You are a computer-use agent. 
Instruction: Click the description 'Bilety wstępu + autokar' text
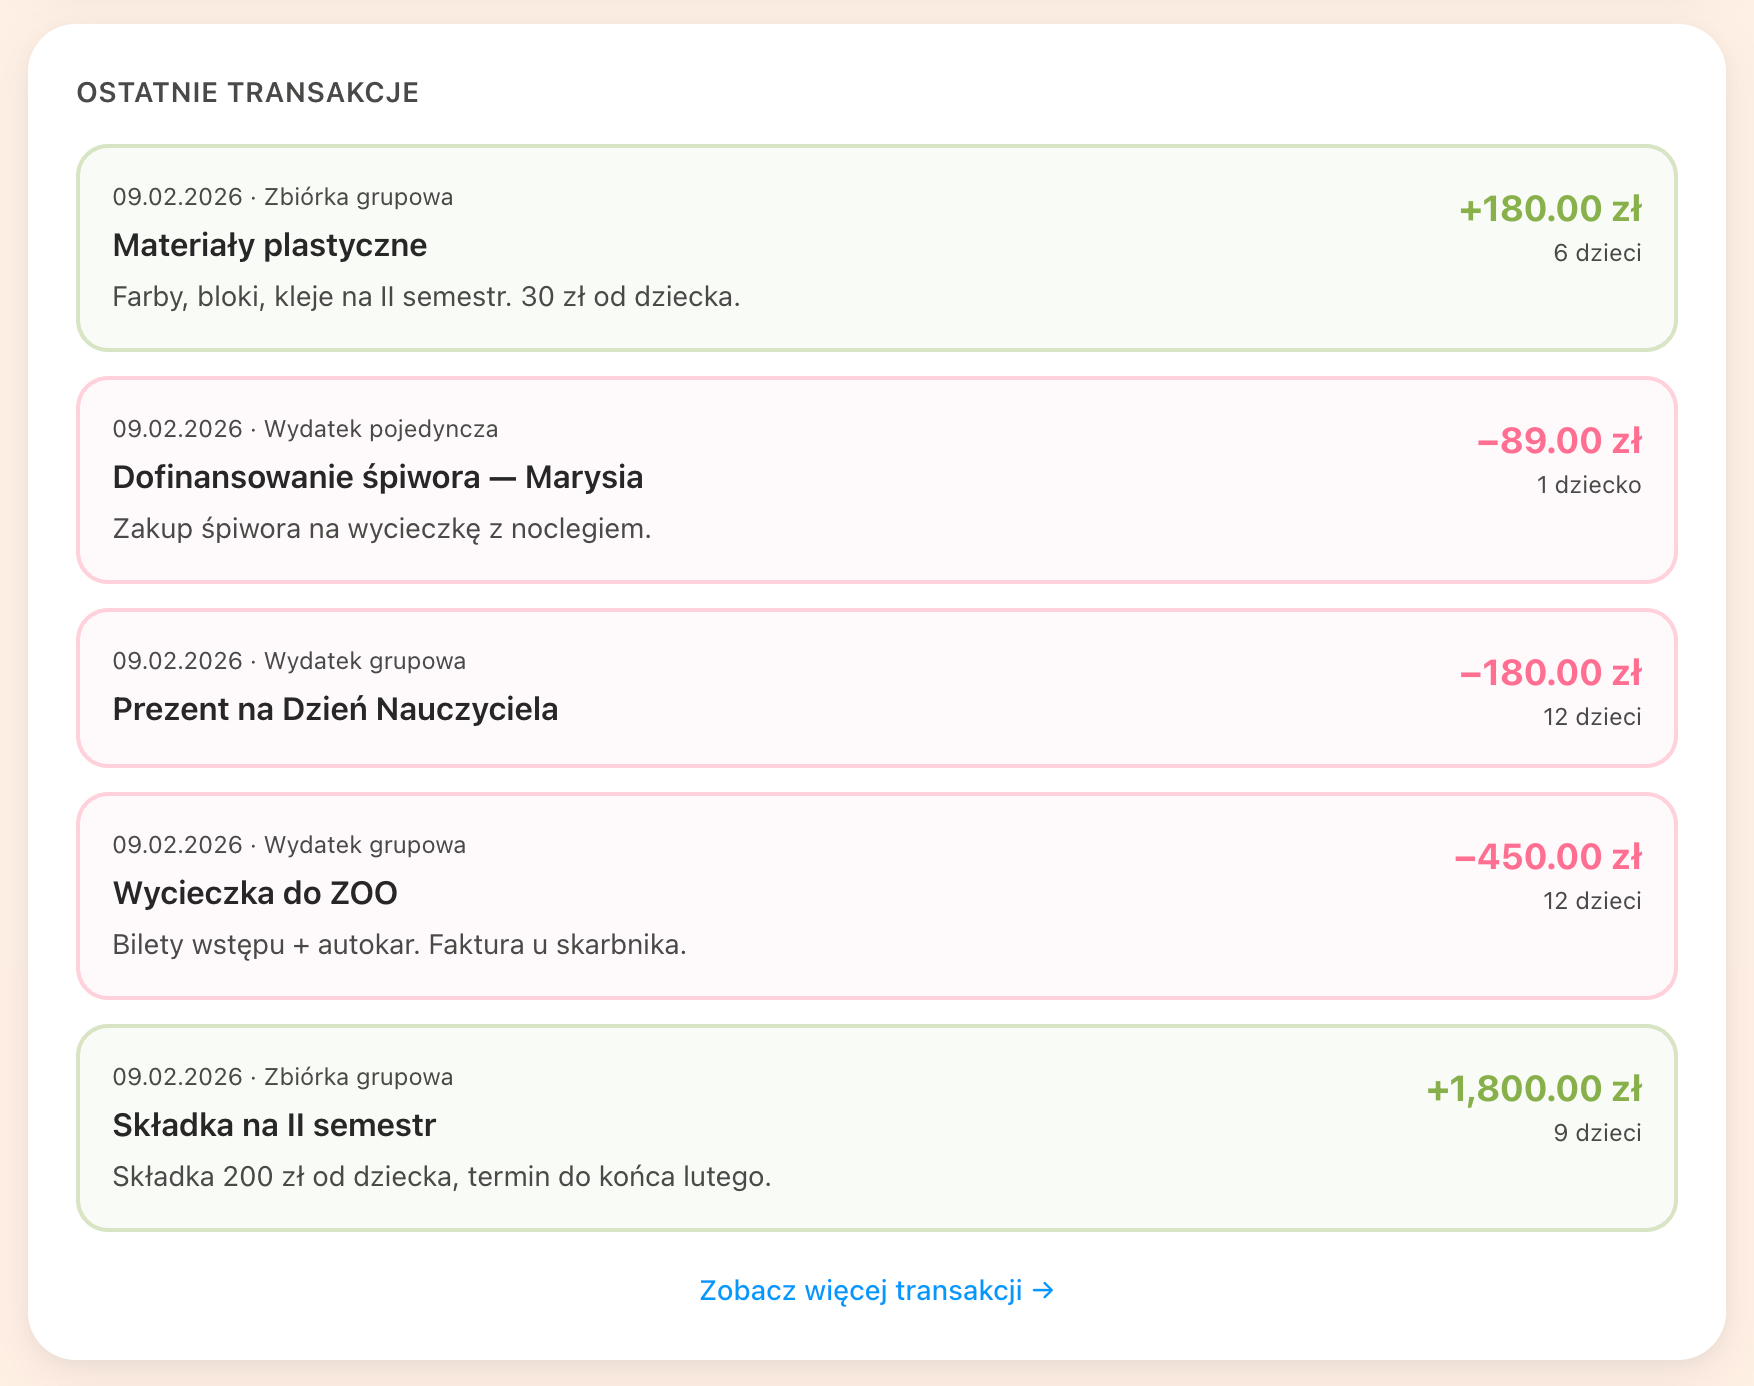[x=400, y=943]
